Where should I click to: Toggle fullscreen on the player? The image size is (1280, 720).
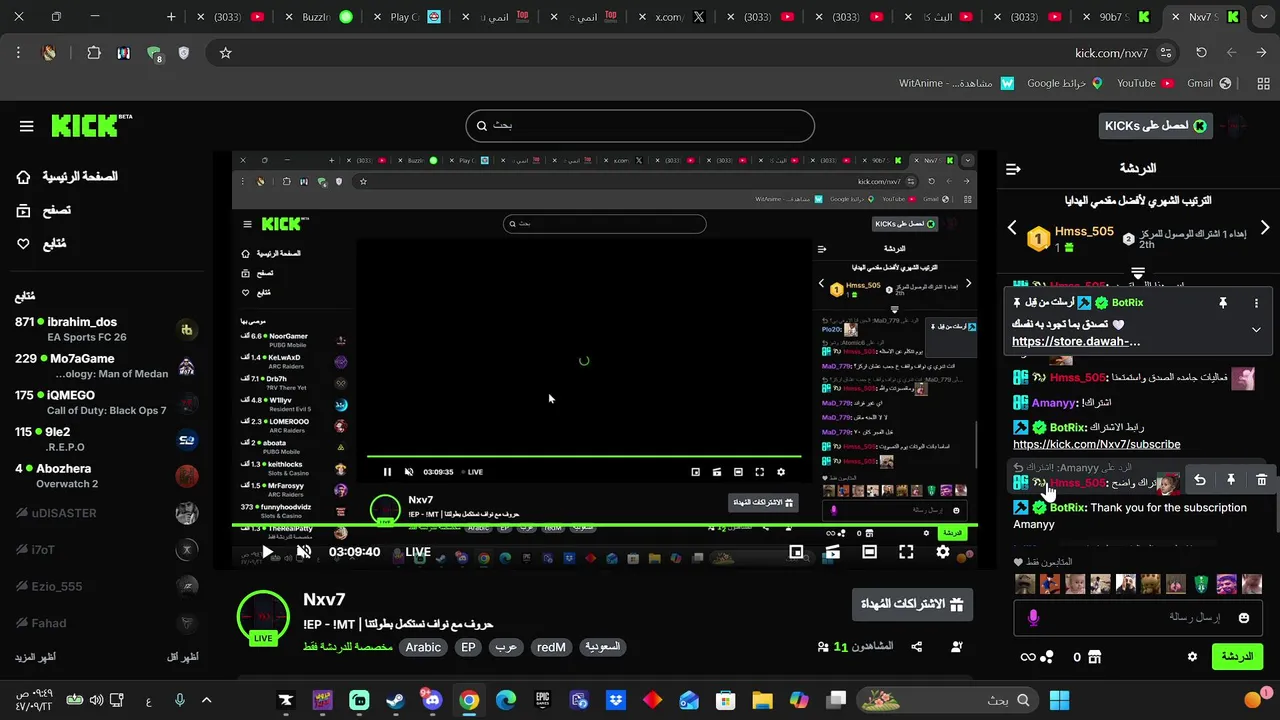pyautogui.click(x=906, y=552)
